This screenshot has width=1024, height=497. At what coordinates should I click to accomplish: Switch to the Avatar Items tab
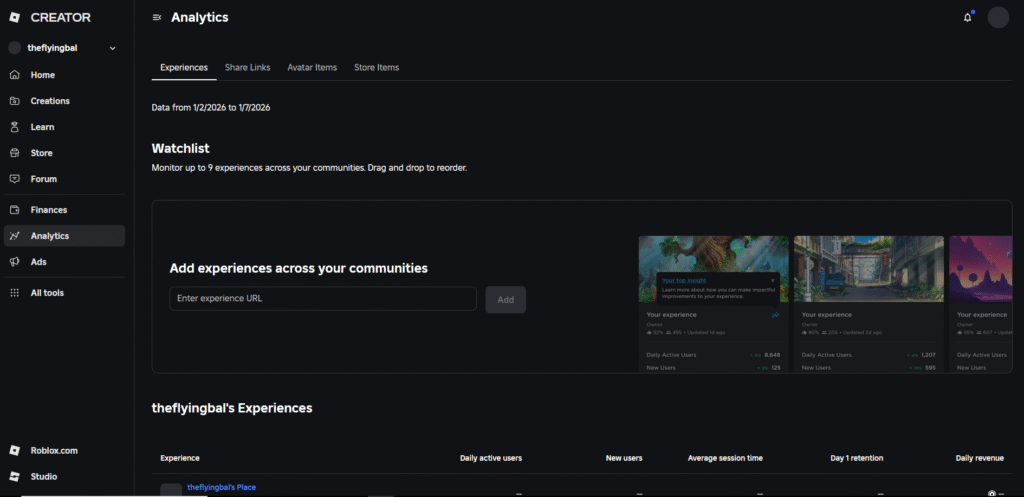click(x=312, y=67)
